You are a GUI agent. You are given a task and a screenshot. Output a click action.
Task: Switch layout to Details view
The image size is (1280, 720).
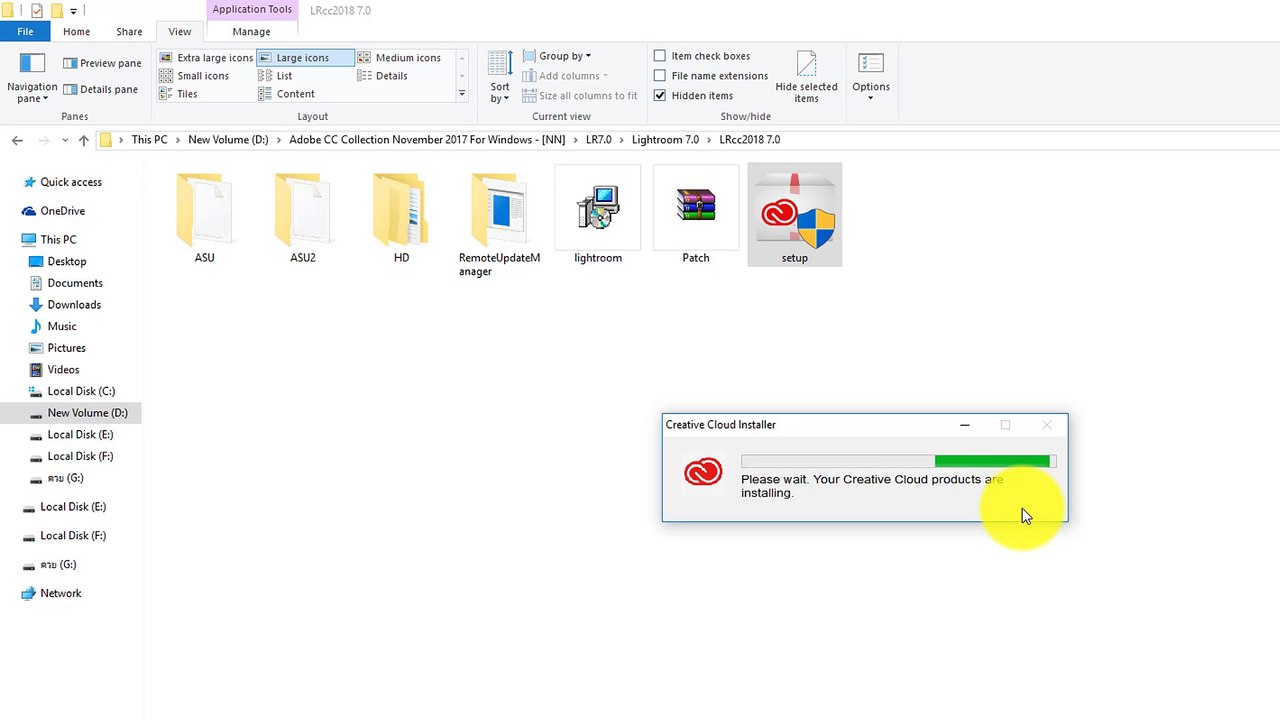(382, 76)
